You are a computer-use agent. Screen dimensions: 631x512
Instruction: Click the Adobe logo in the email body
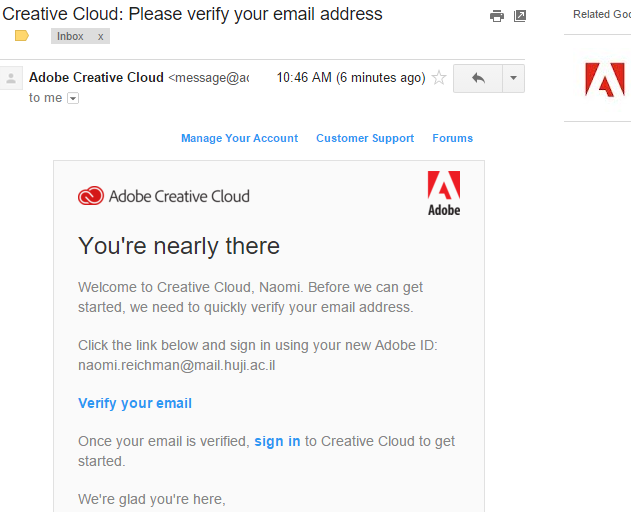point(444,193)
